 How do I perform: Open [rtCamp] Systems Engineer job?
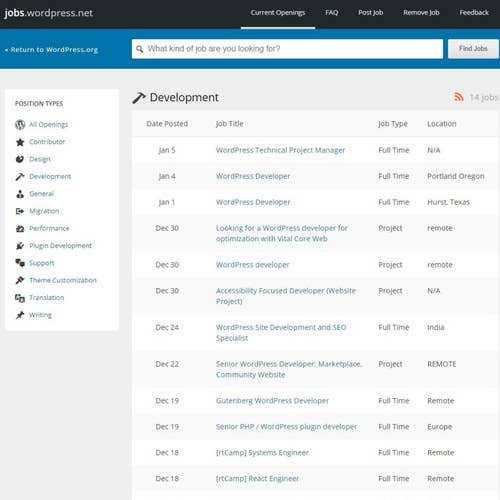tap(262, 453)
